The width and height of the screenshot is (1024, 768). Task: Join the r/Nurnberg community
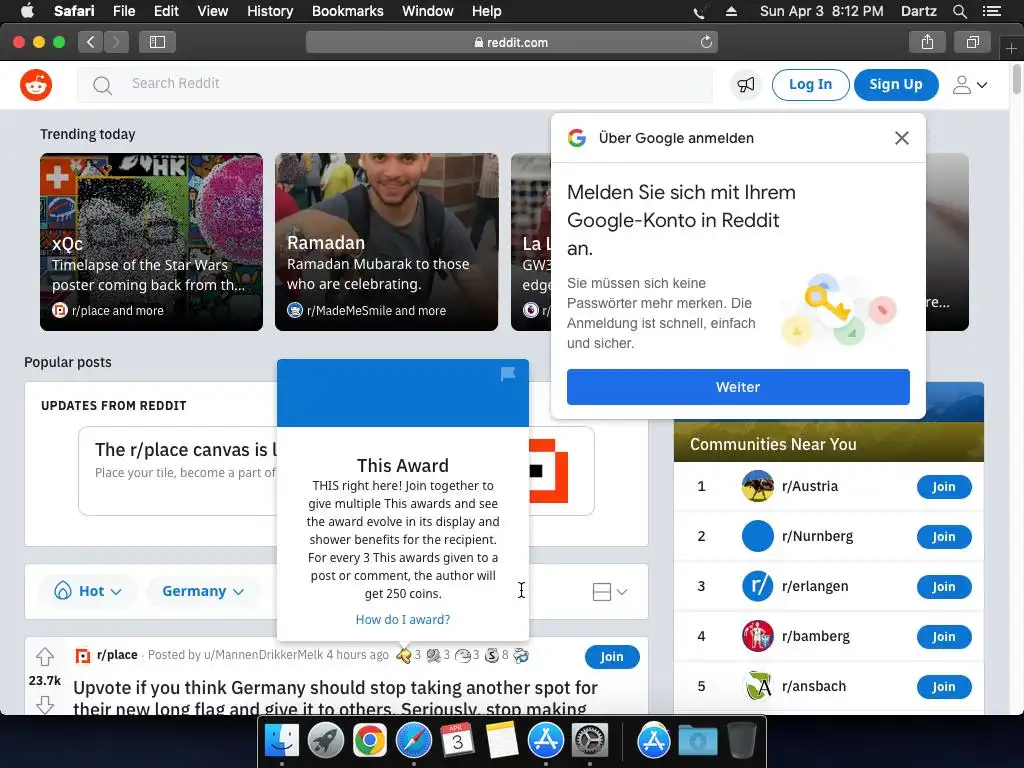[944, 537]
